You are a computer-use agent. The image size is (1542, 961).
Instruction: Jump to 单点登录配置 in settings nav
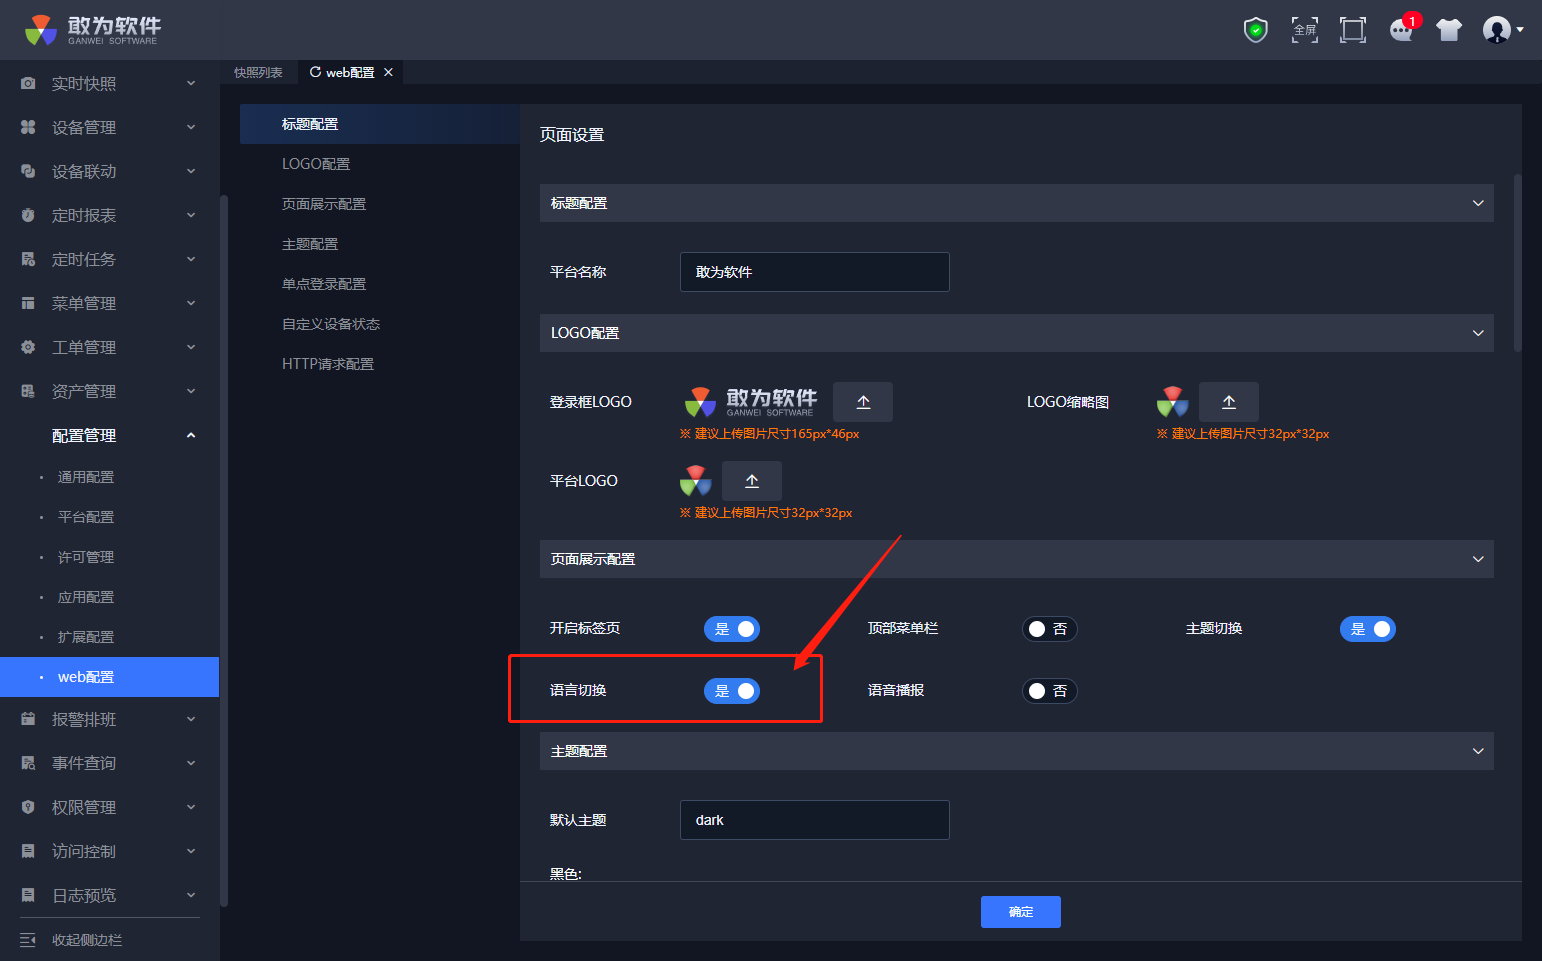(324, 284)
